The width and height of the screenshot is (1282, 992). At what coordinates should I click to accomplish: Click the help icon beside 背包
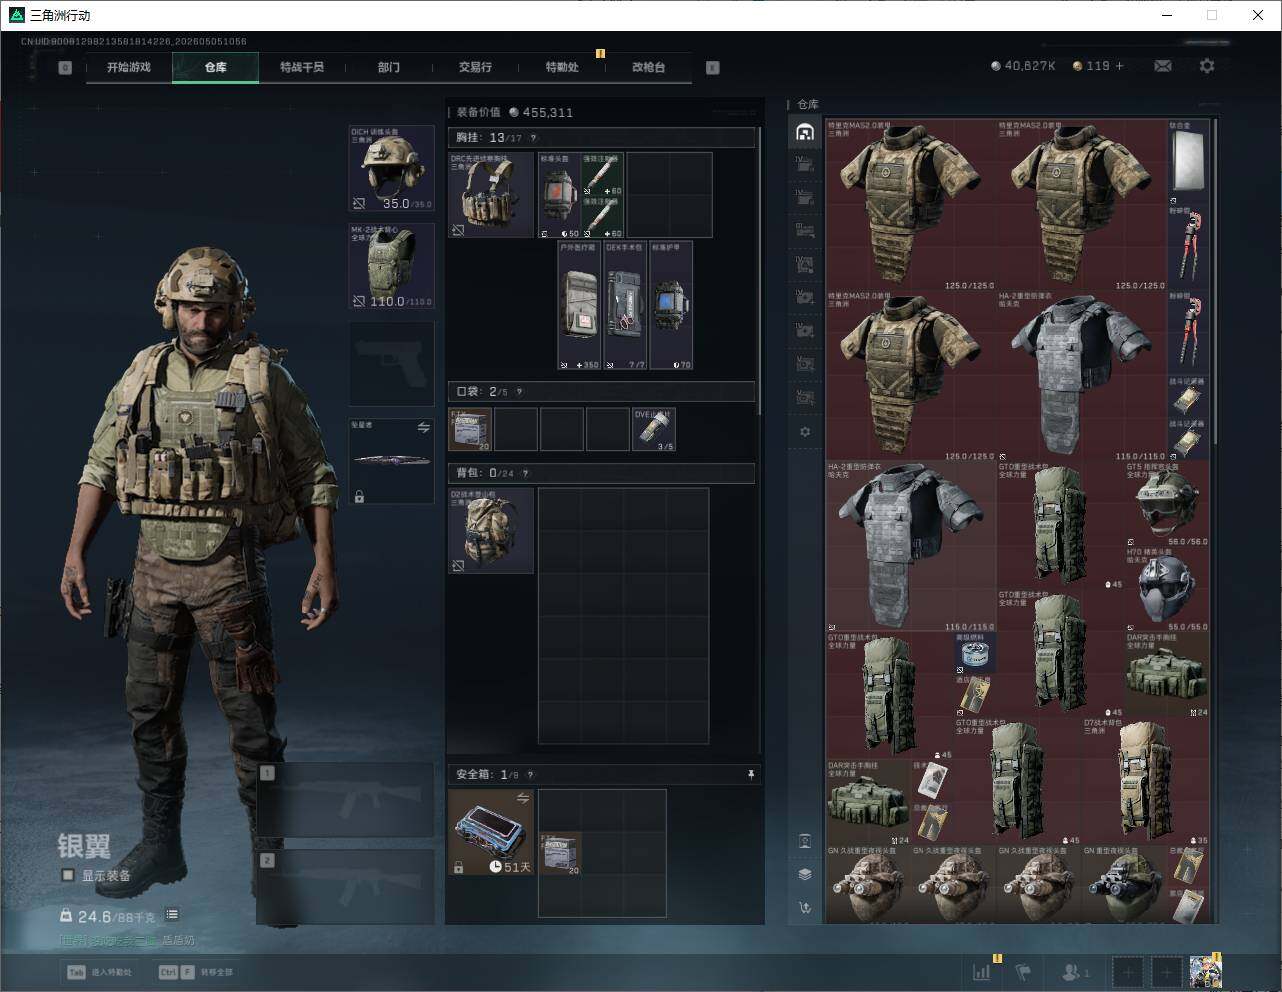[x=525, y=473]
